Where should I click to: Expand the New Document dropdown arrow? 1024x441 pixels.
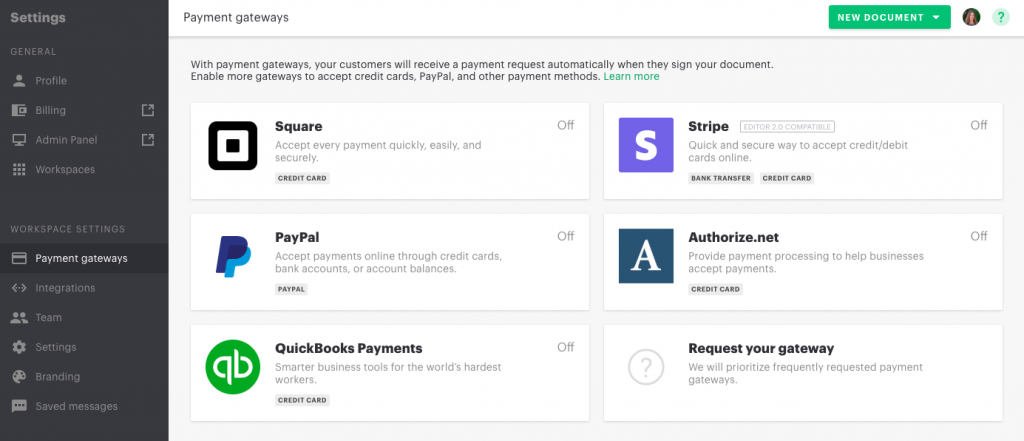point(936,18)
